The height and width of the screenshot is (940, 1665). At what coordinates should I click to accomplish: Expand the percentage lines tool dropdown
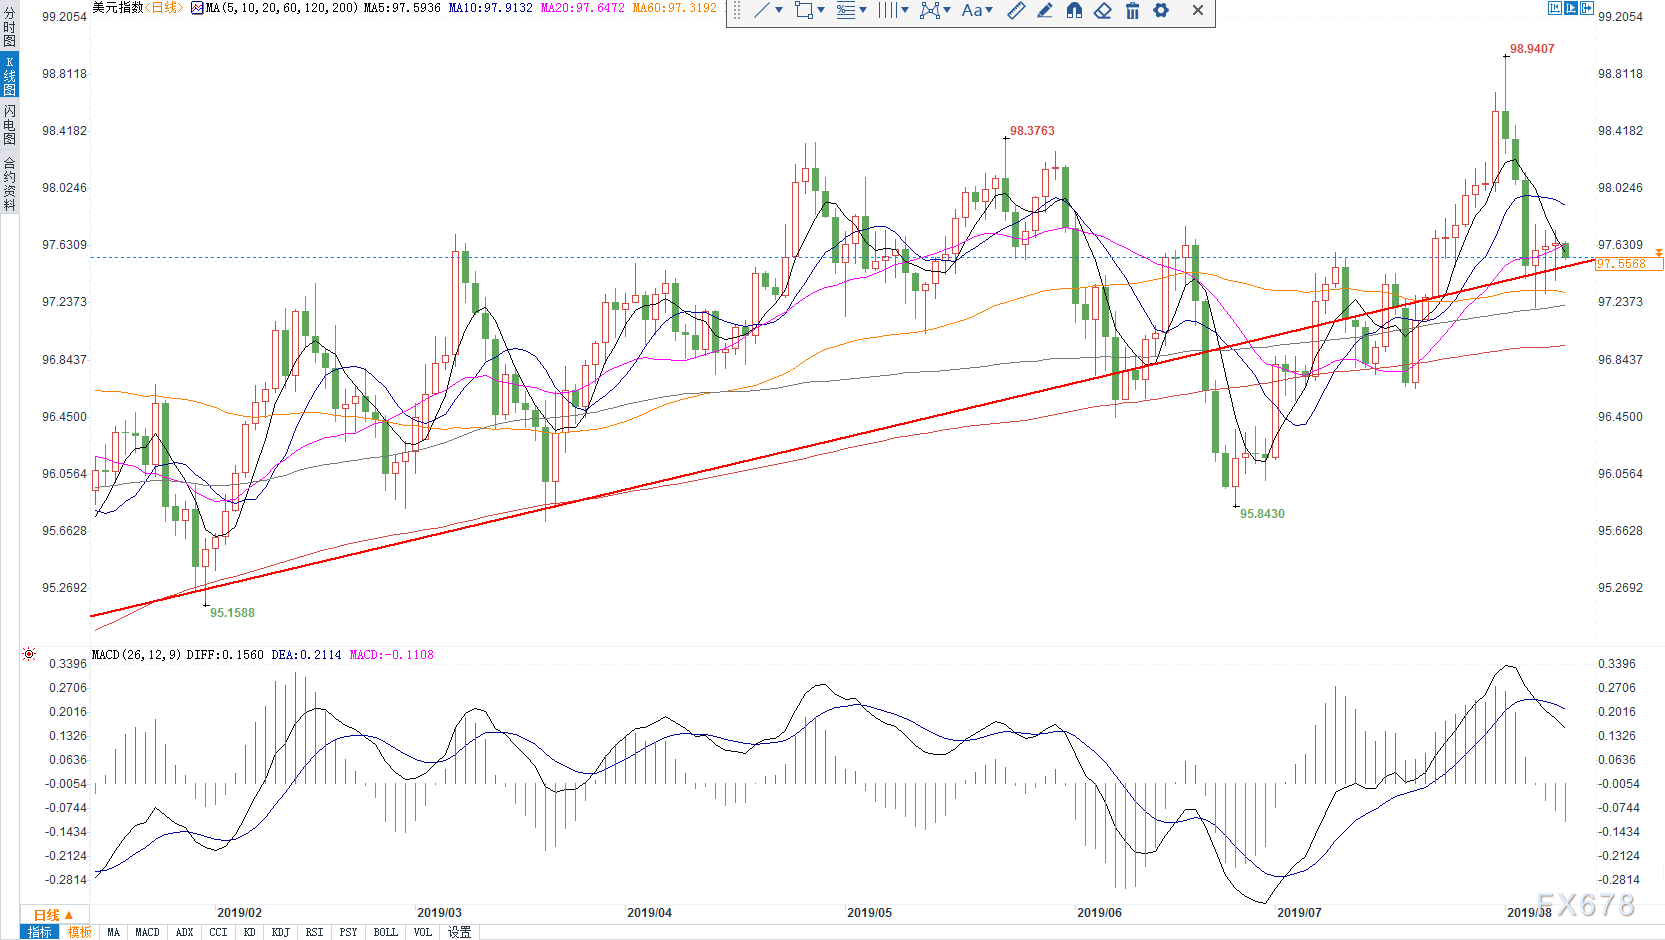pos(863,10)
